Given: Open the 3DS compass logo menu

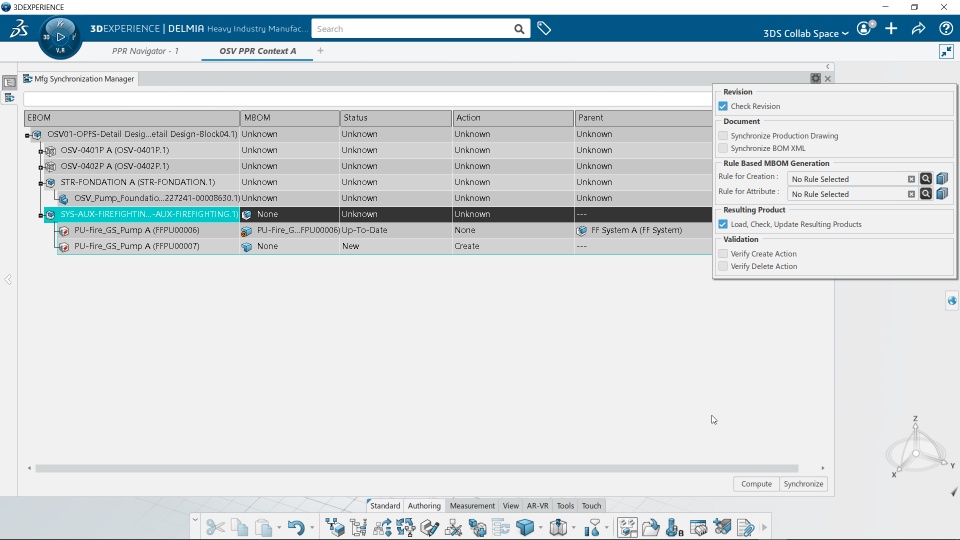Looking at the screenshot, I should tap(19, 29).
